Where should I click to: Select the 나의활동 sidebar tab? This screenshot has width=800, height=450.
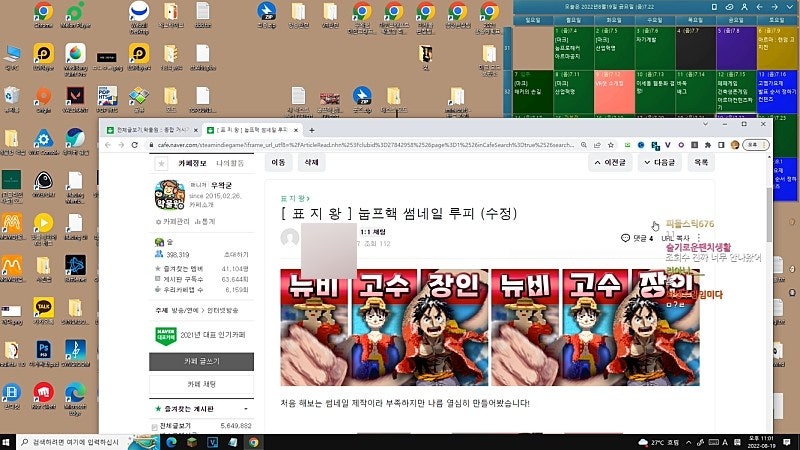pos(230,163)
